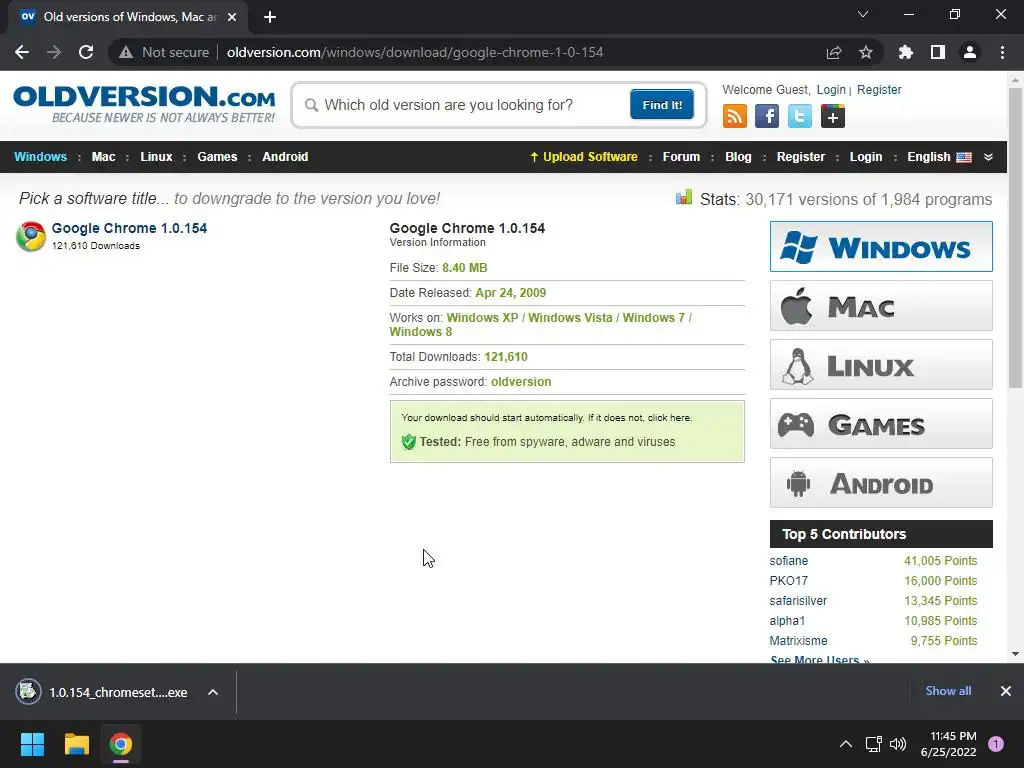Click the Find It! button
Image resolution: width=1024 pixels, height=768 pixels.
coord(662,104)
